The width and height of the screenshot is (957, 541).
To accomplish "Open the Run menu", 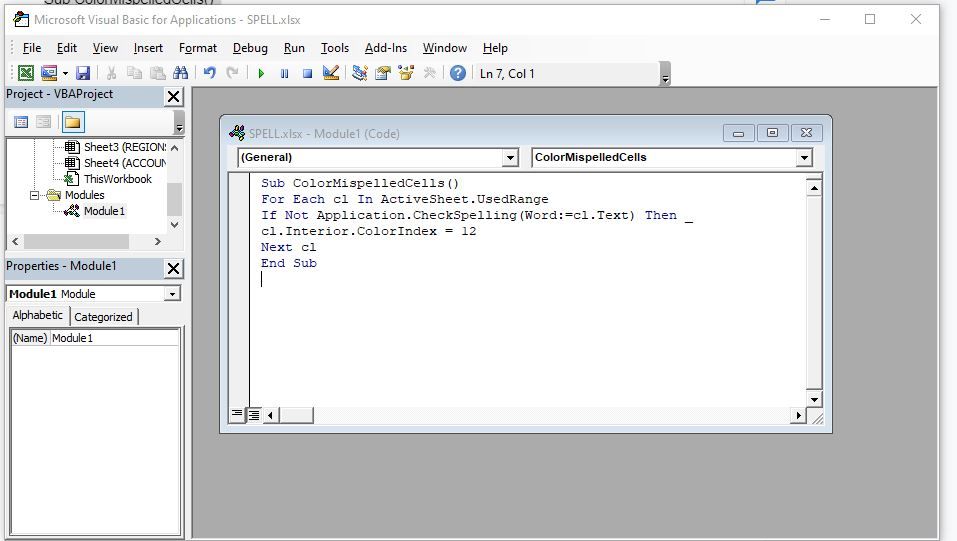I will [x=294, y=48].
